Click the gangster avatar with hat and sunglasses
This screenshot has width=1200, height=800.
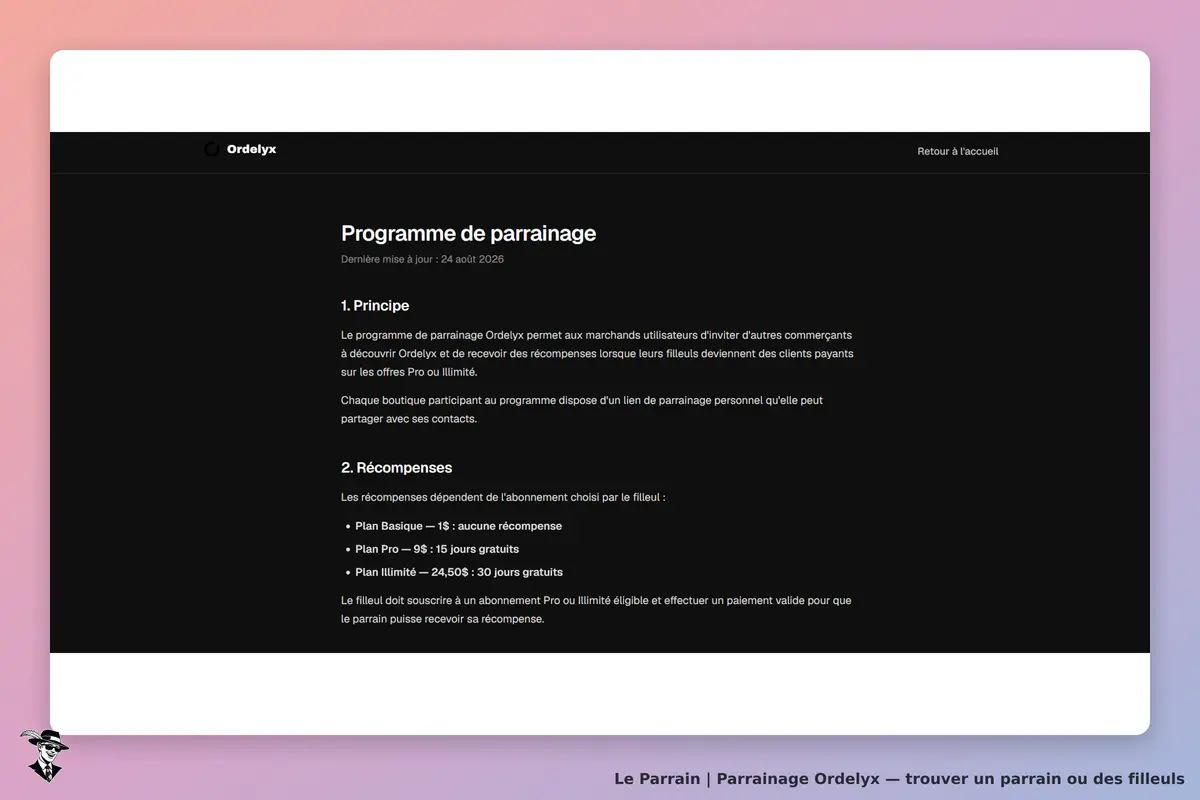[44, 755]
